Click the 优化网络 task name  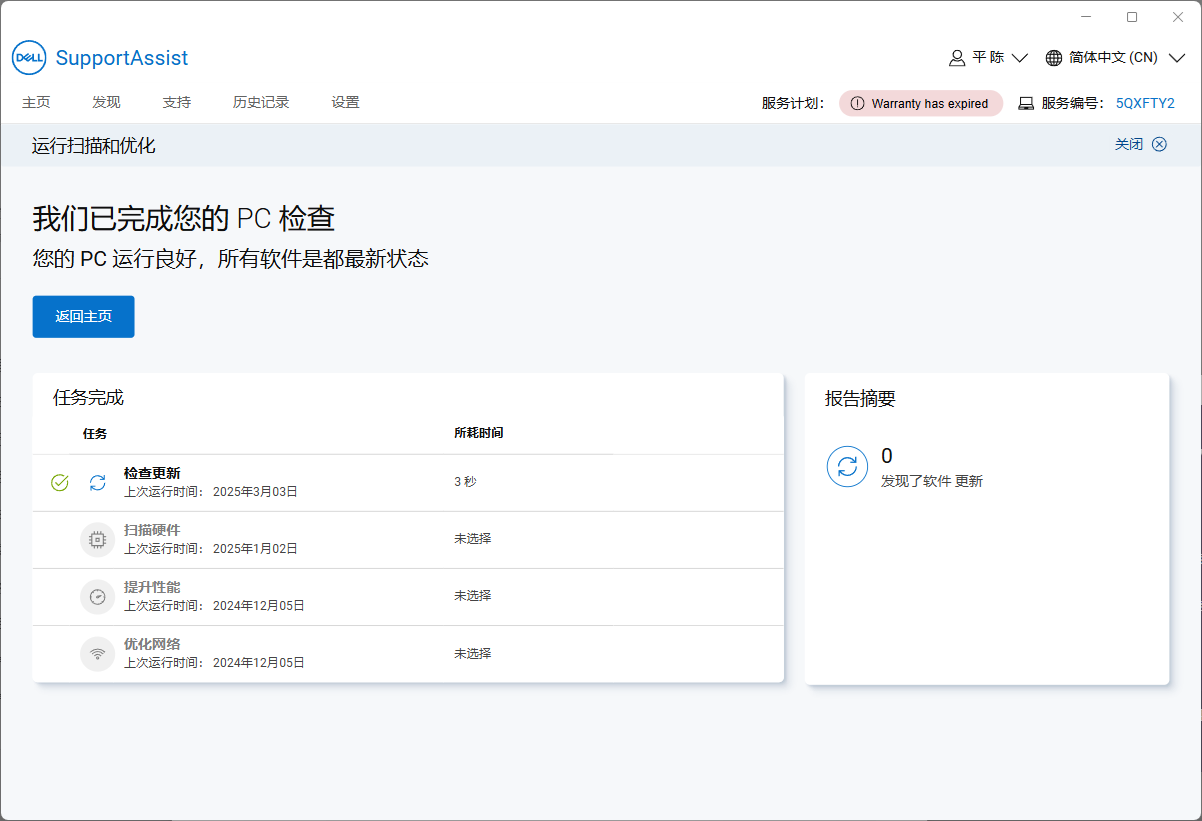[x=152, y=644]
